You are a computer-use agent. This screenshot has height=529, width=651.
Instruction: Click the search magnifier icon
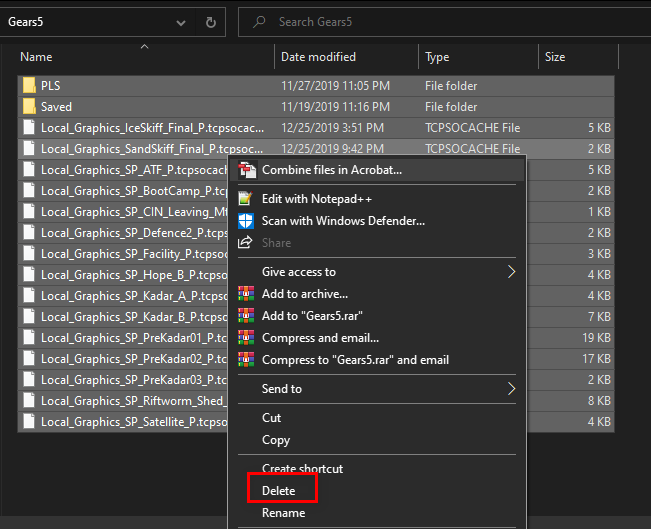tap(258, 21)
